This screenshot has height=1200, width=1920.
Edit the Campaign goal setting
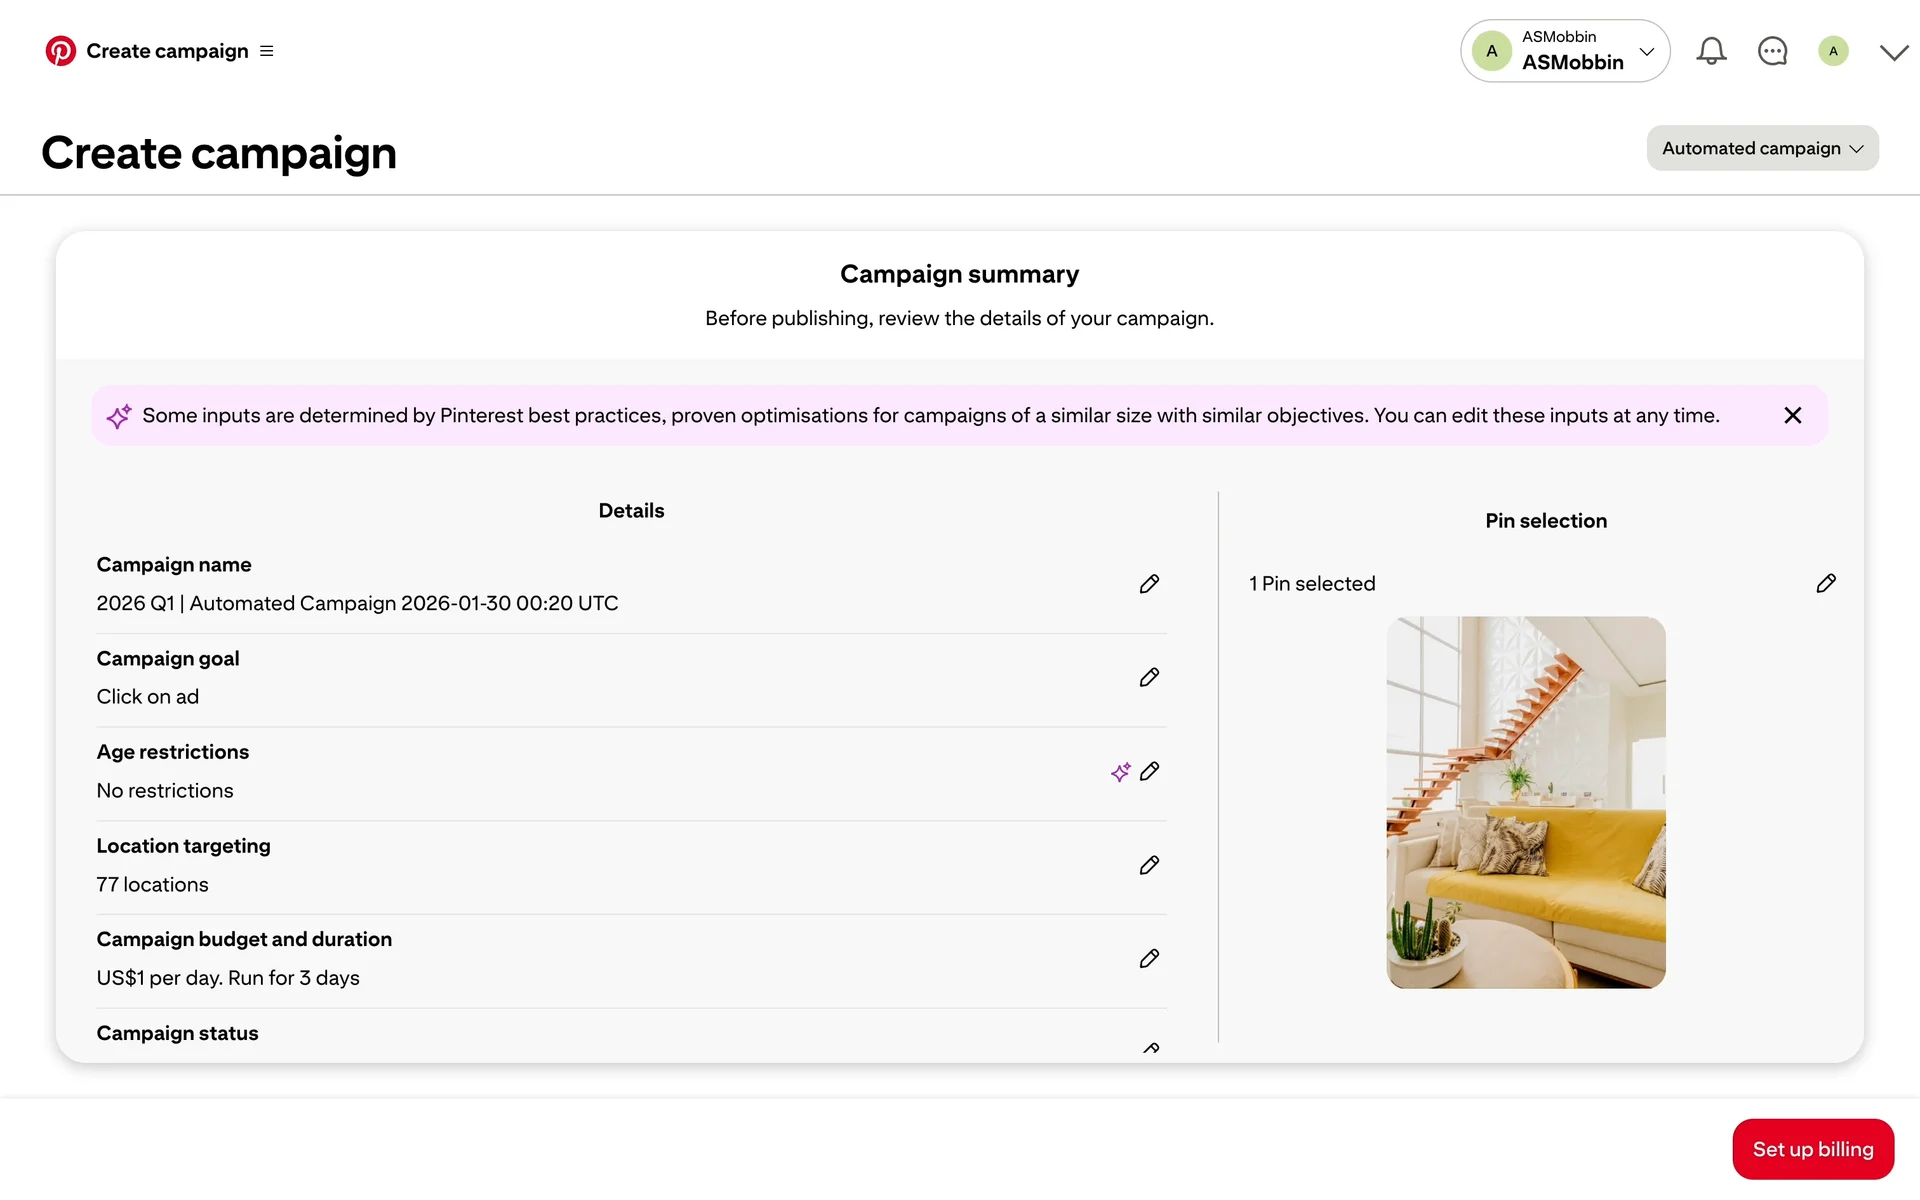pyautogui.click(x=1149, y=678)
